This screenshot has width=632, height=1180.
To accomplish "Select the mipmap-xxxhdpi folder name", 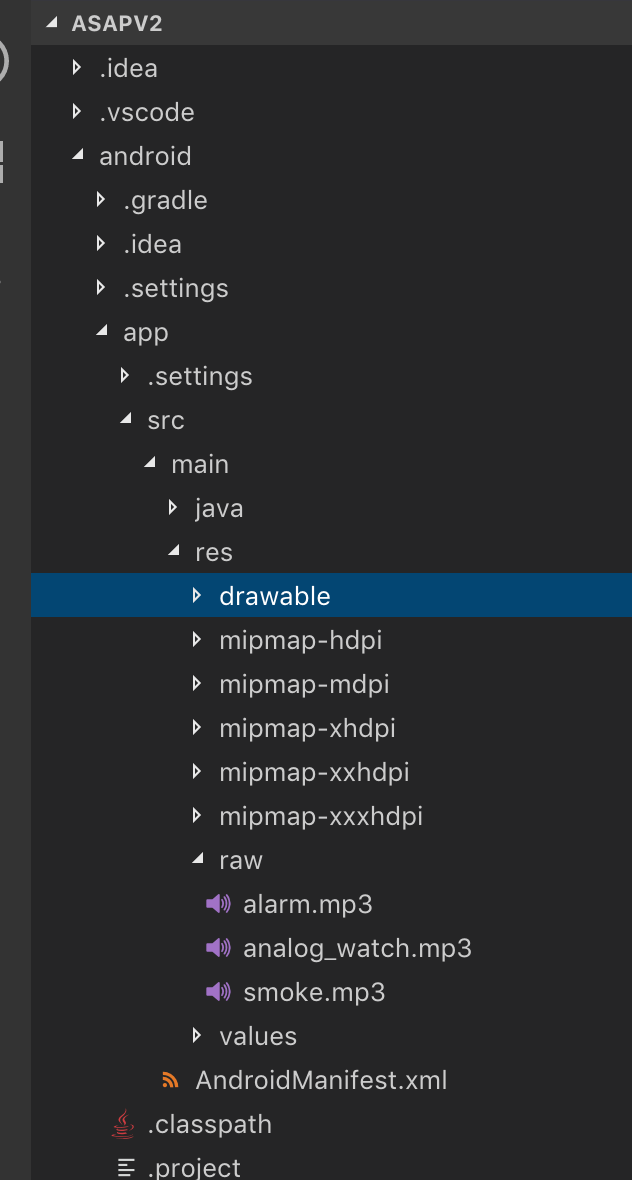I will (x=321, y=817).
